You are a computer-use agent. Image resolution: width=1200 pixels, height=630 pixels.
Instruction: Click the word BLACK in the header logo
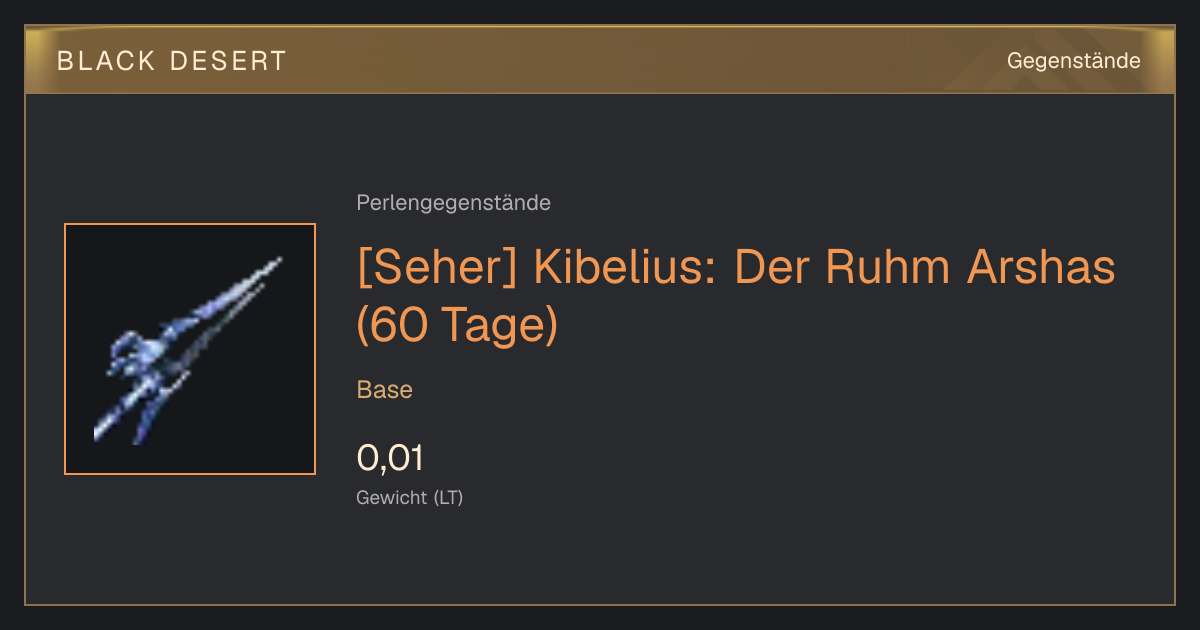[106, 61]
